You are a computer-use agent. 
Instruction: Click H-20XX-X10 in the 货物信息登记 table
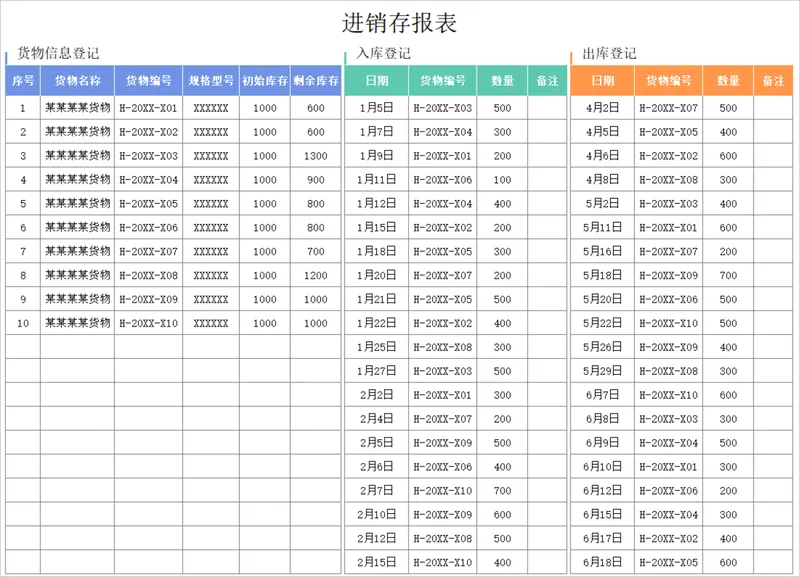148,323
